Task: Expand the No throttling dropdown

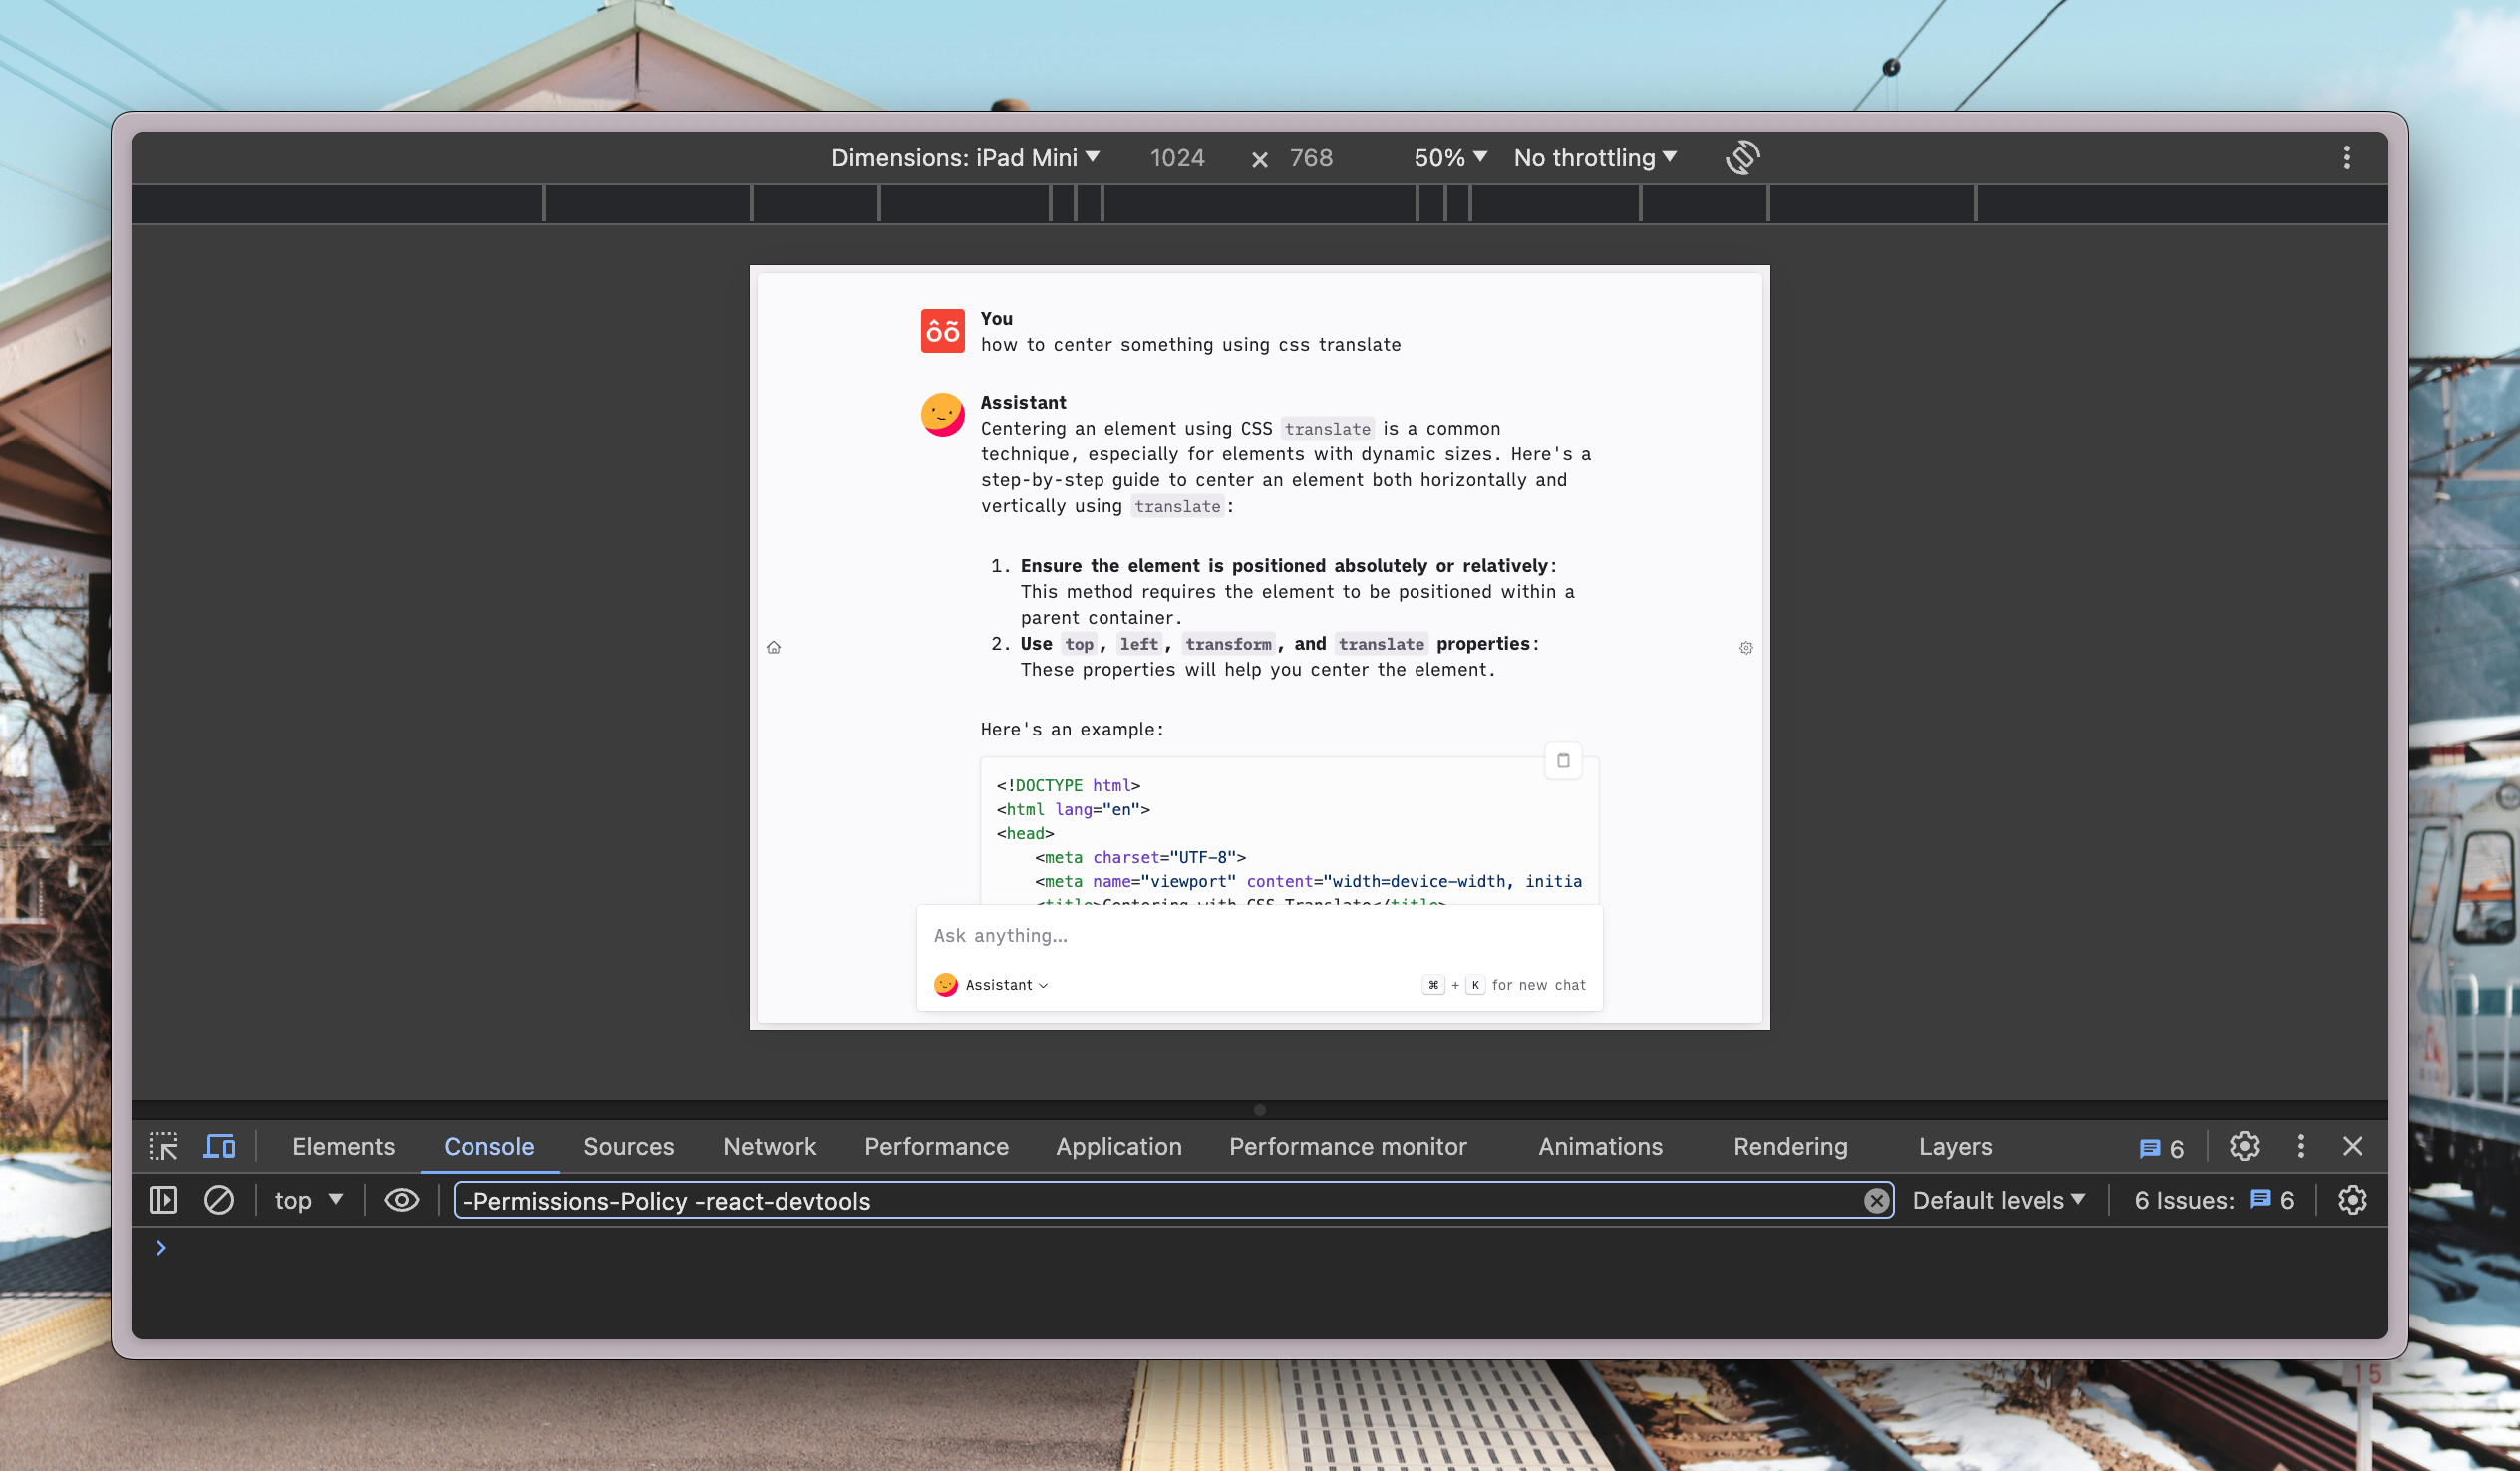Action: [x=1595, y=158]
